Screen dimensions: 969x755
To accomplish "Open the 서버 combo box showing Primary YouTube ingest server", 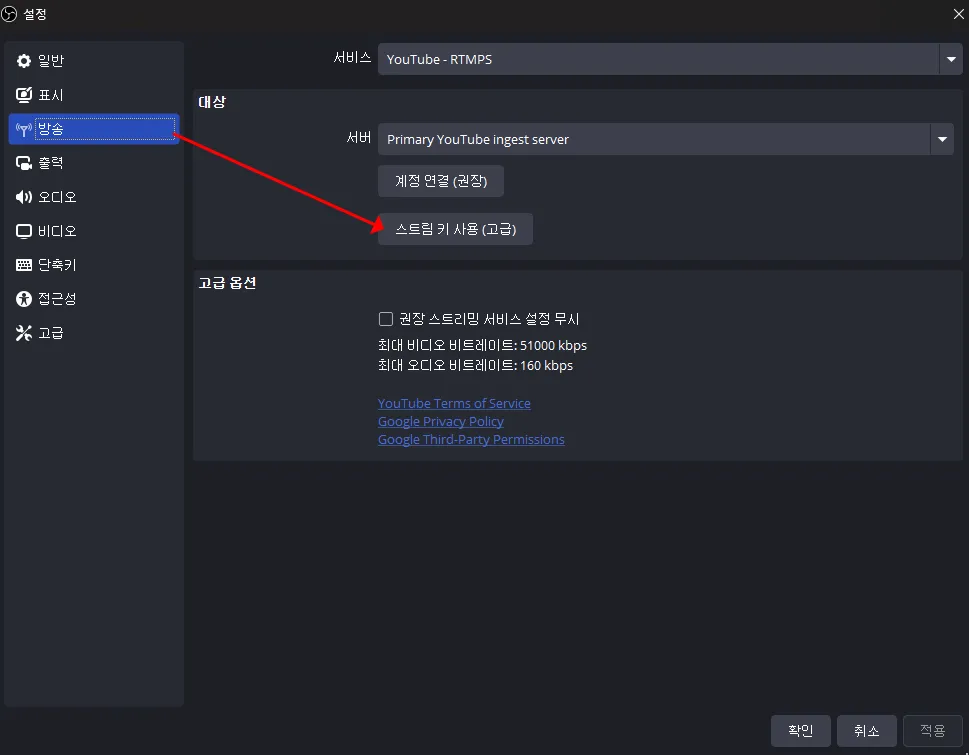I will click(x=666, y=139).
